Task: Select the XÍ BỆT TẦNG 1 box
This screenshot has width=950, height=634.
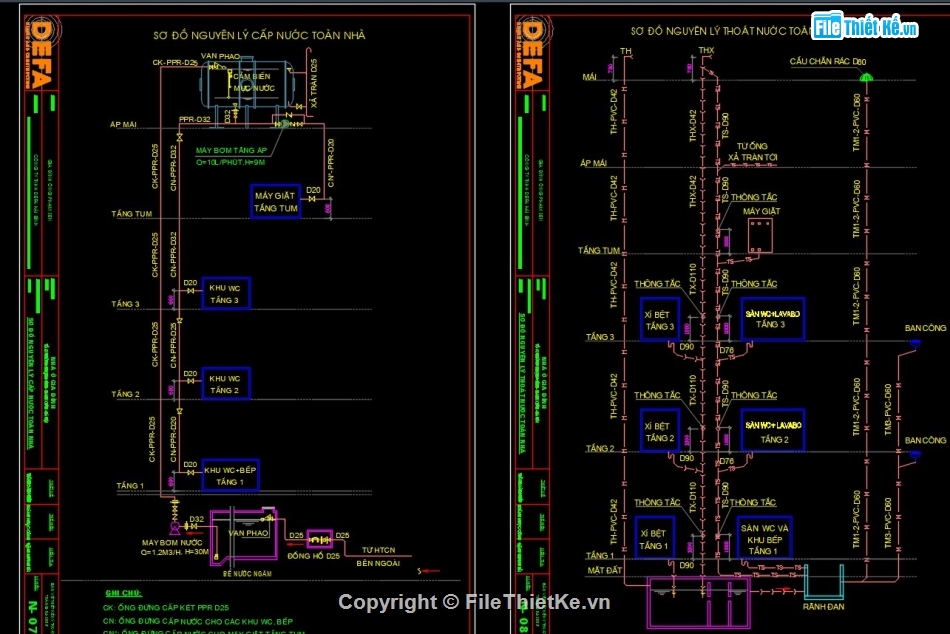Action: tap(654, 538)
